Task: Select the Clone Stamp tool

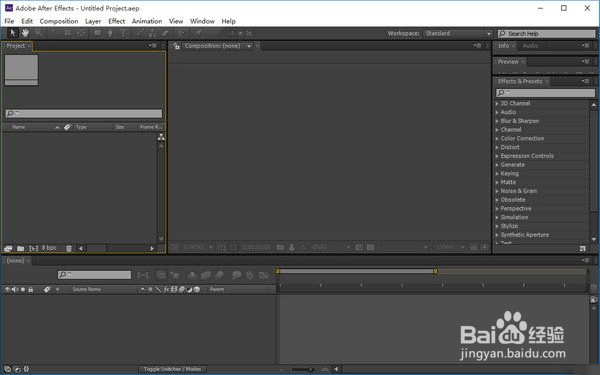Action: (x=152, y=33)
